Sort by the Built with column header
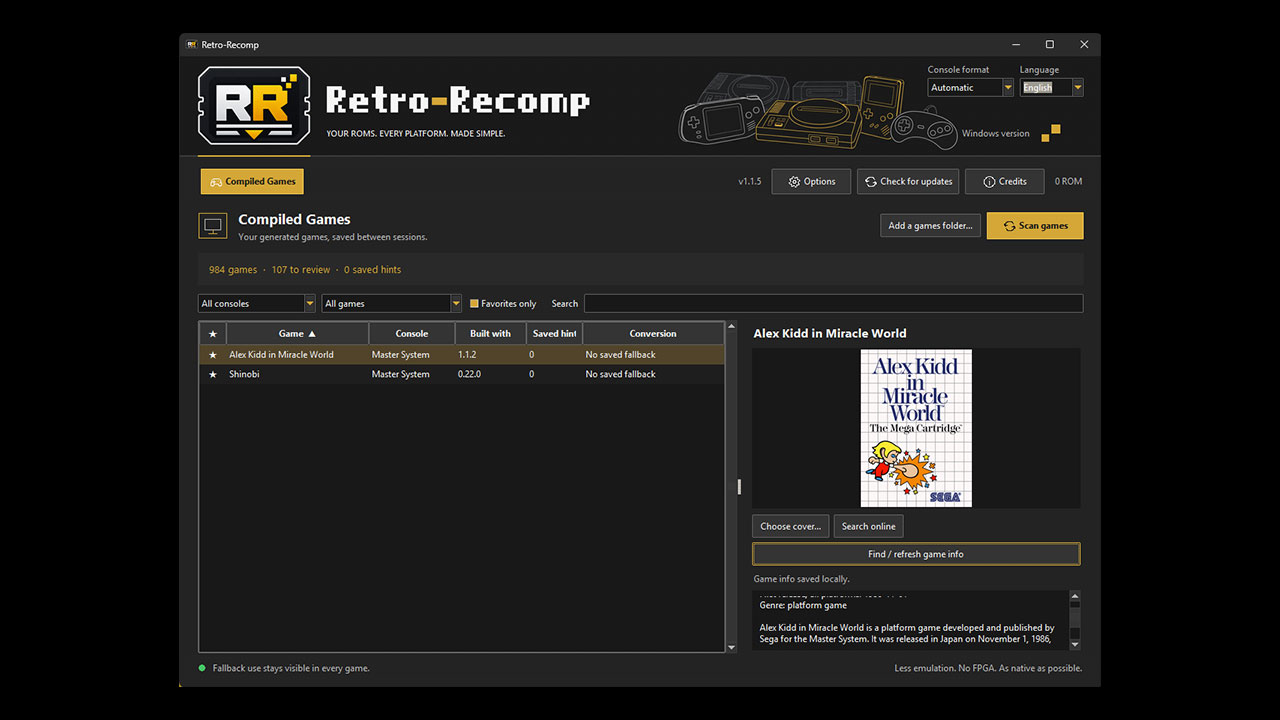1280x720 pixels. click(x=490, y=334)
